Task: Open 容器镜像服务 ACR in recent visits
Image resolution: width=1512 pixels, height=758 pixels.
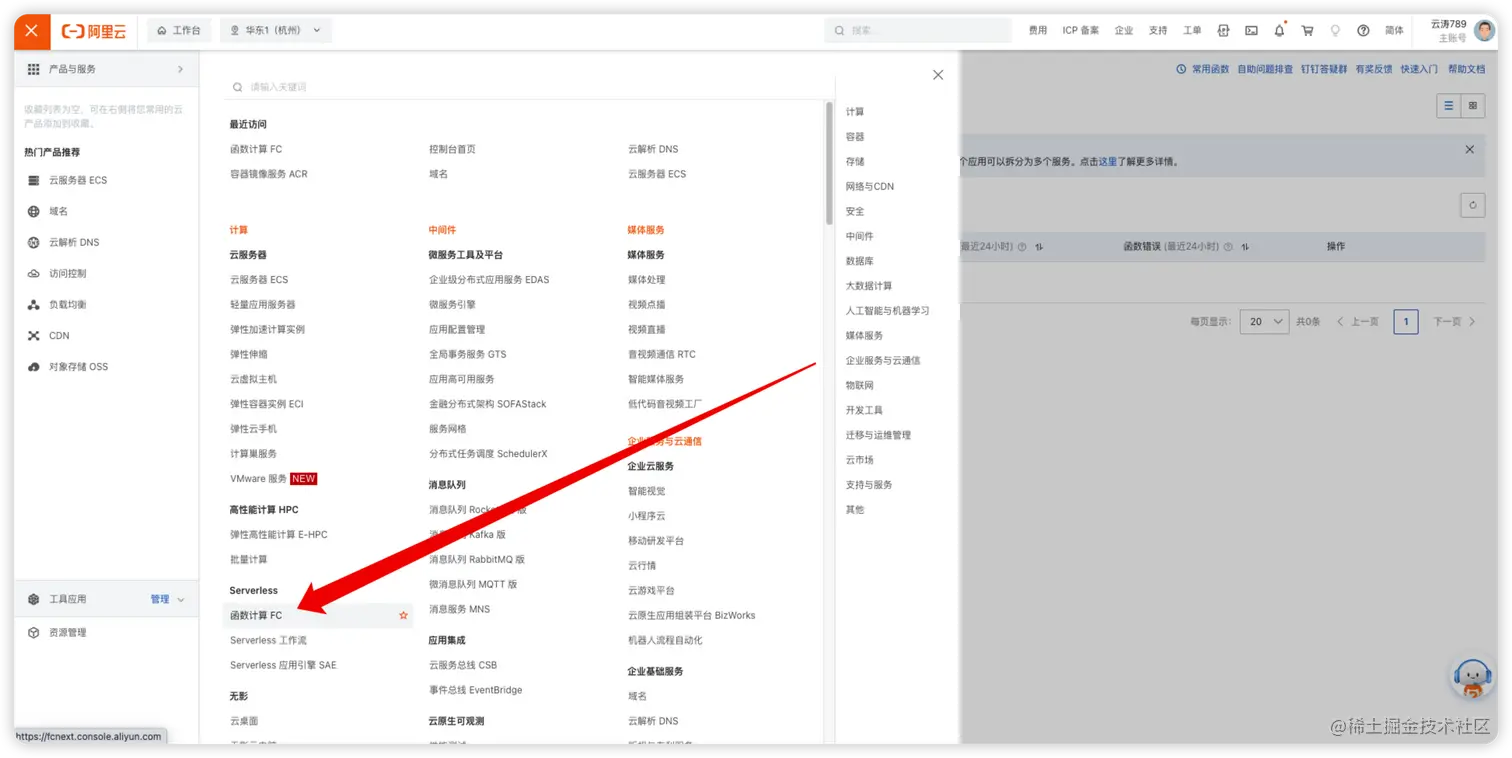Action: [269, 174]
